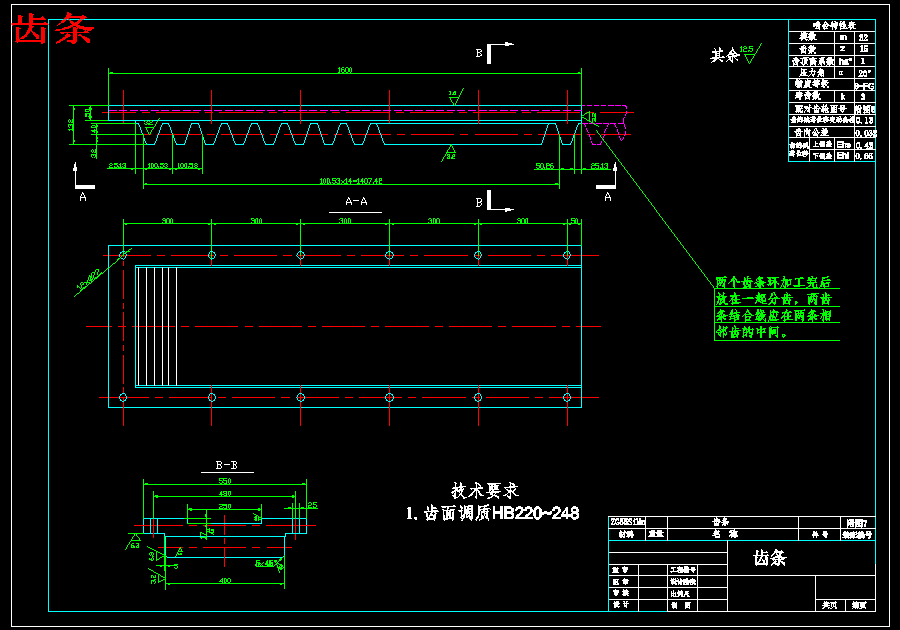Click the 50.86 dimension near rack end

pos(544,166)
